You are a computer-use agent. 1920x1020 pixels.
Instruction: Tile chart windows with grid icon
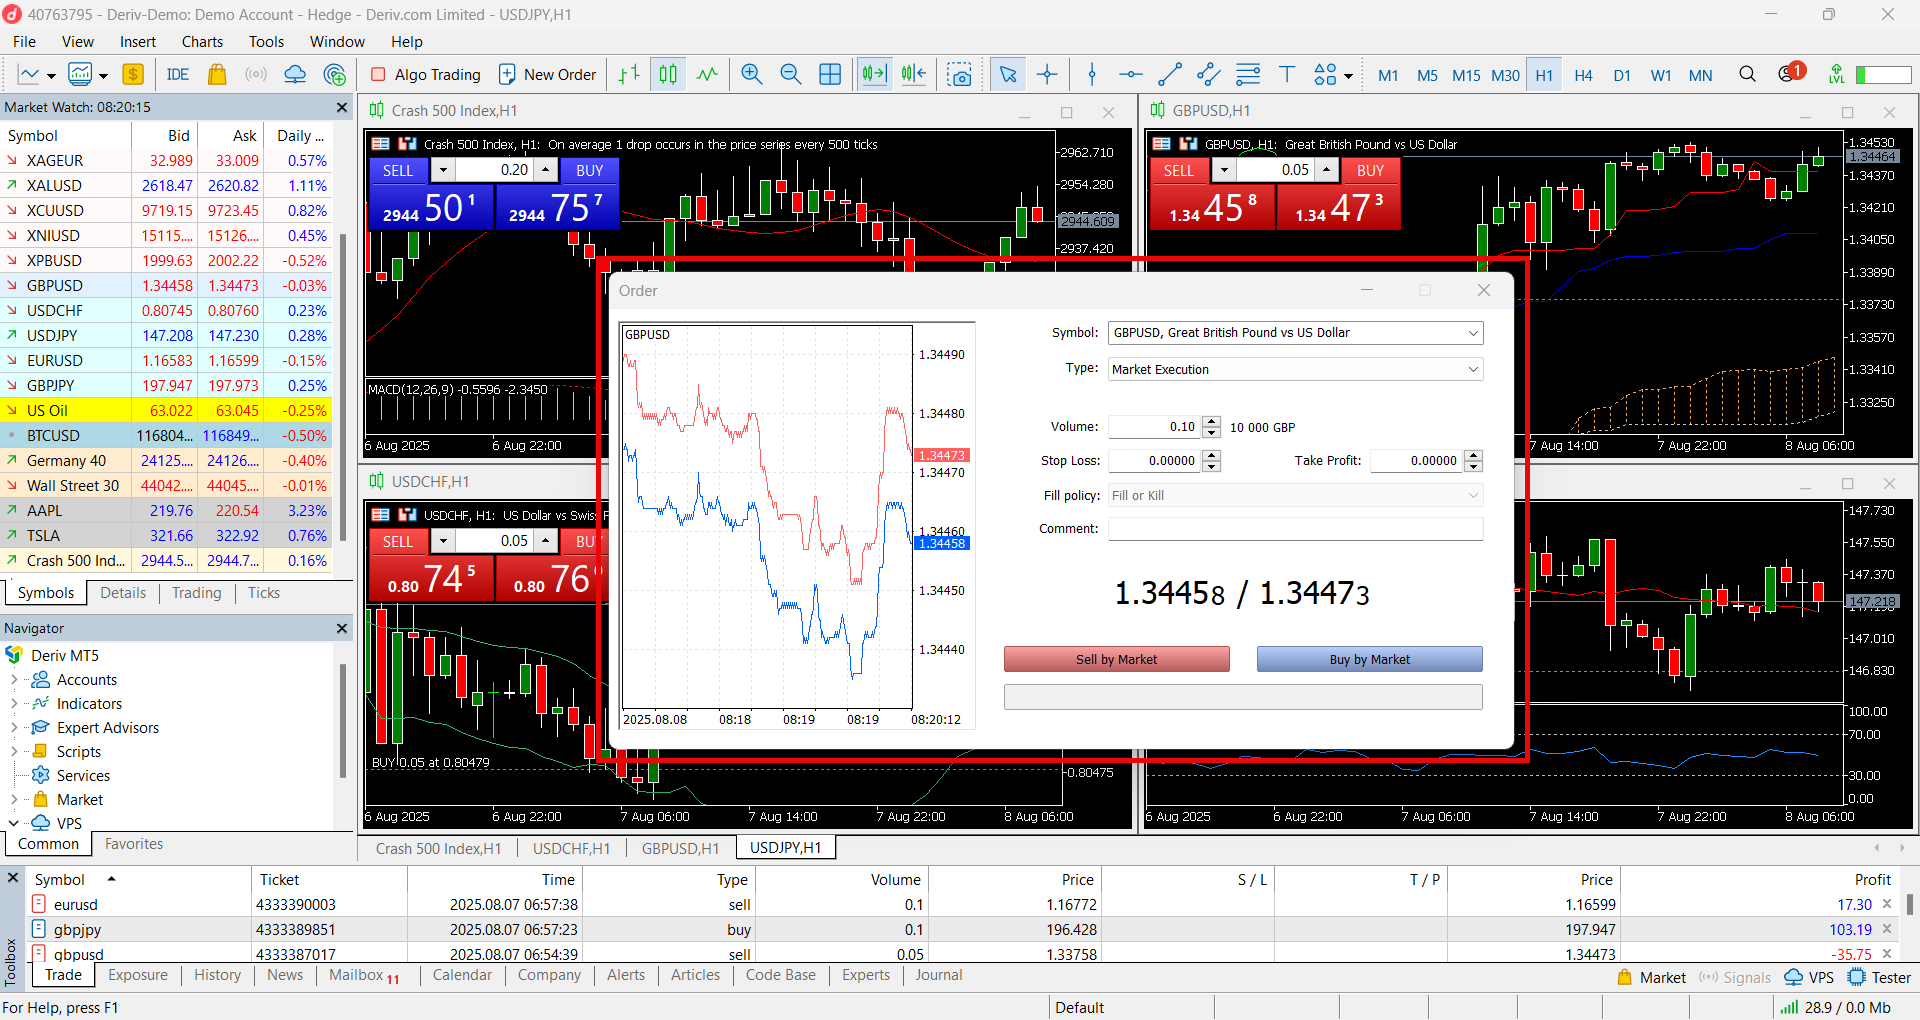point(830,74)
